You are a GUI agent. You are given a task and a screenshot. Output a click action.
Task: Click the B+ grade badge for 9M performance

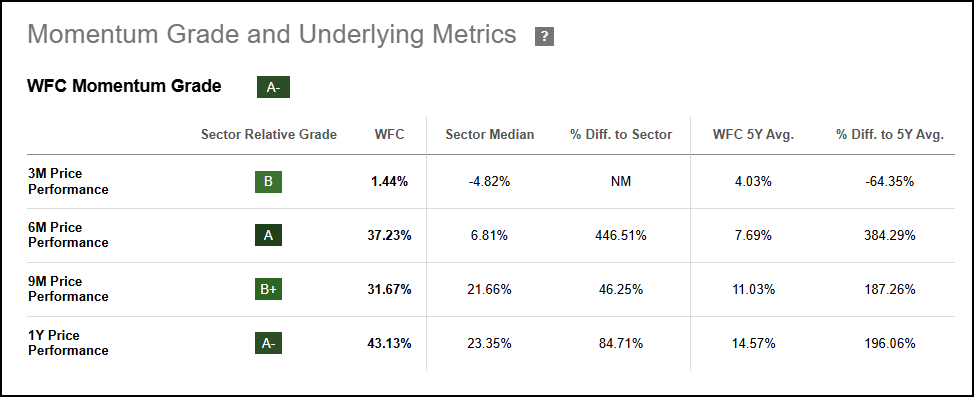coord(268,290)
